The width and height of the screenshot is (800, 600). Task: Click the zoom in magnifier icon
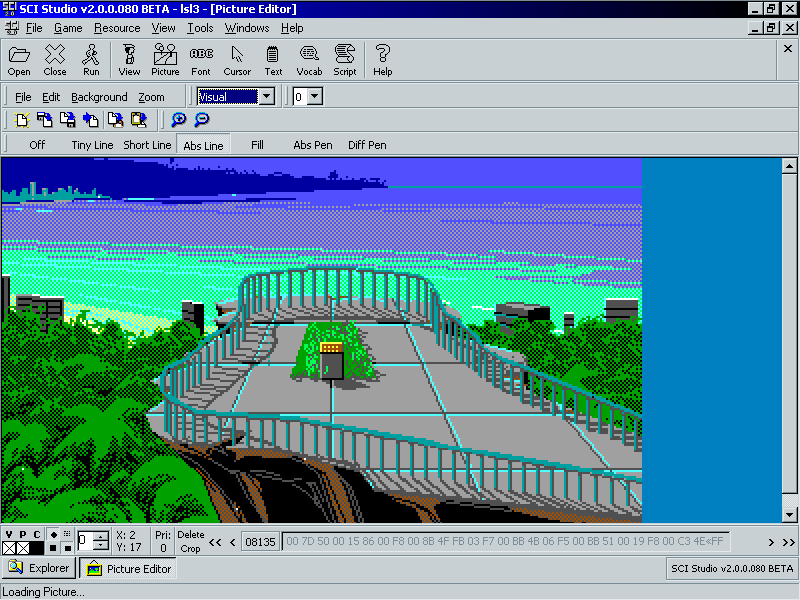coord(179,120)
